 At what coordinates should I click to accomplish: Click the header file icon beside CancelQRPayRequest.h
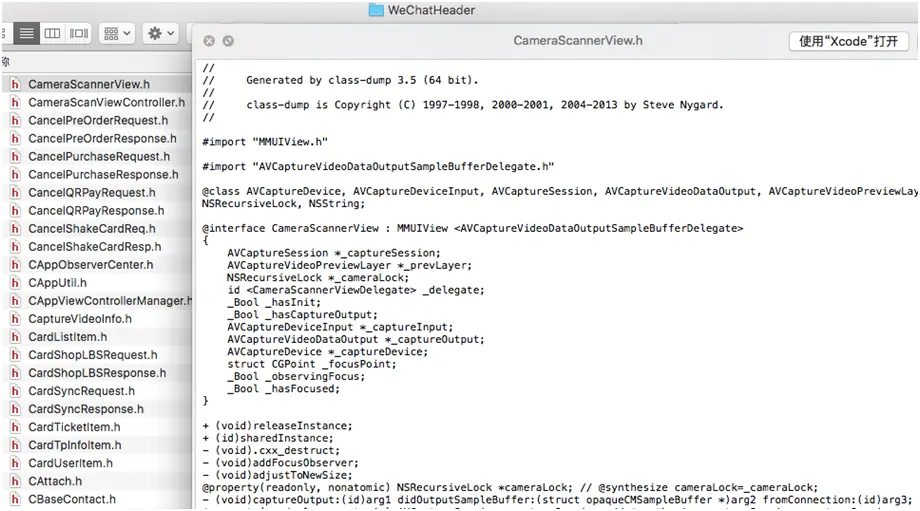click(15, 192)
